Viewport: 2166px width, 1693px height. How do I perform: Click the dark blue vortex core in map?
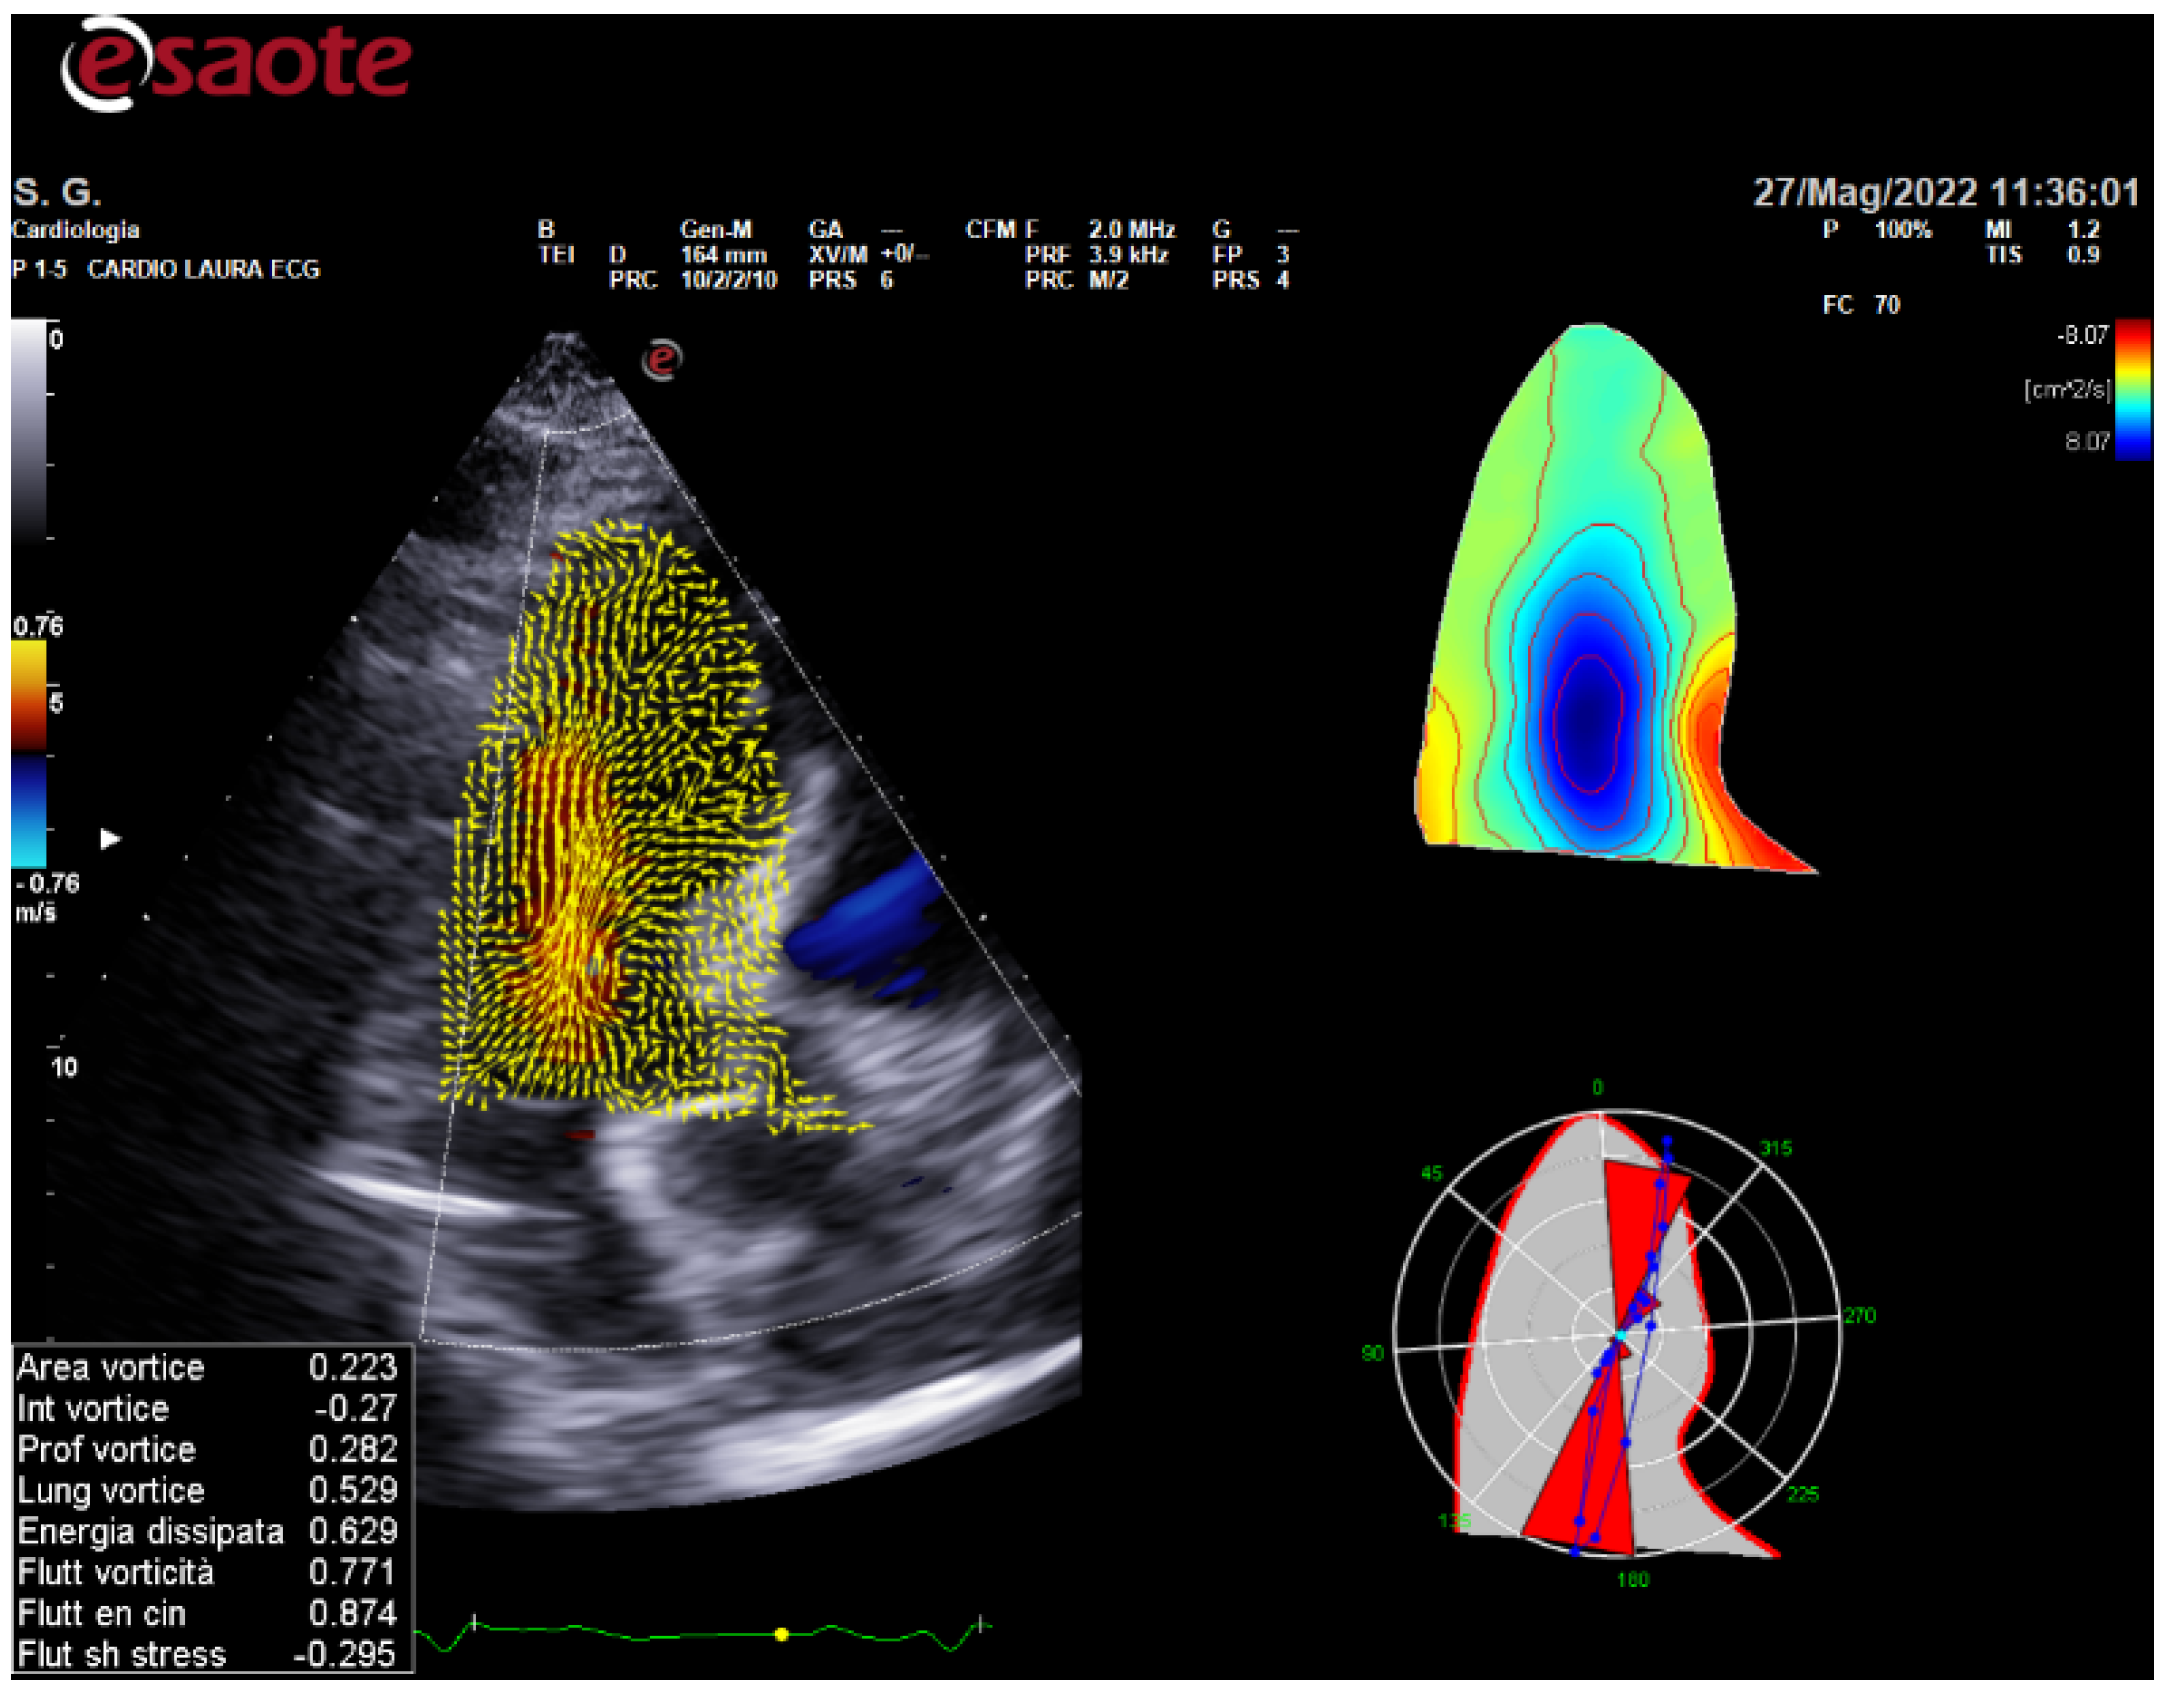[1587, 722]
